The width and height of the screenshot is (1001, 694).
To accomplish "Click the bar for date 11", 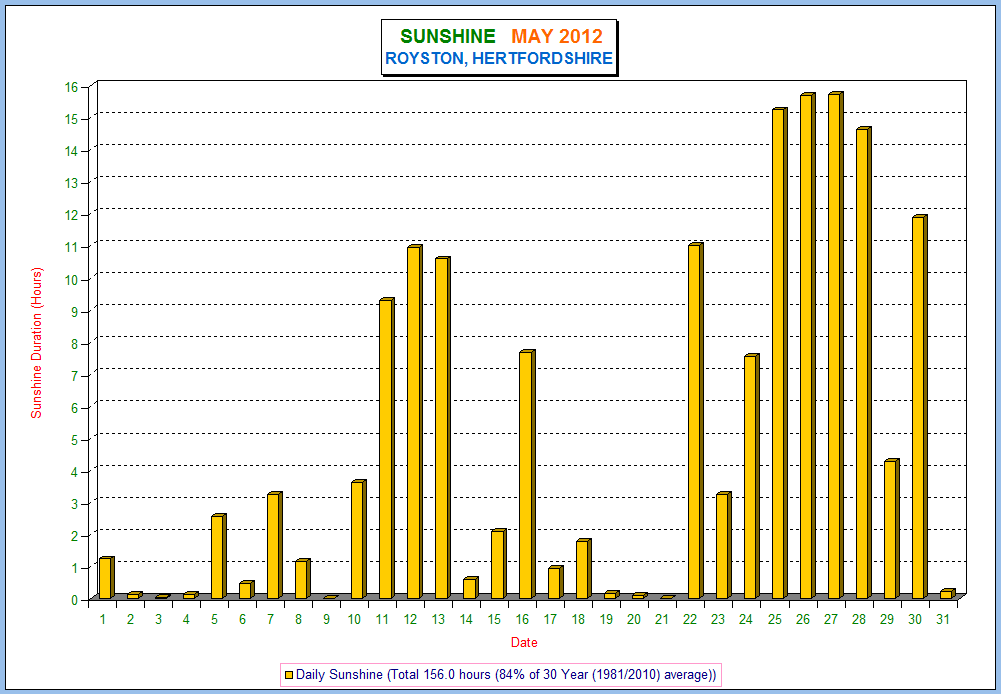I will pos(387,449).
